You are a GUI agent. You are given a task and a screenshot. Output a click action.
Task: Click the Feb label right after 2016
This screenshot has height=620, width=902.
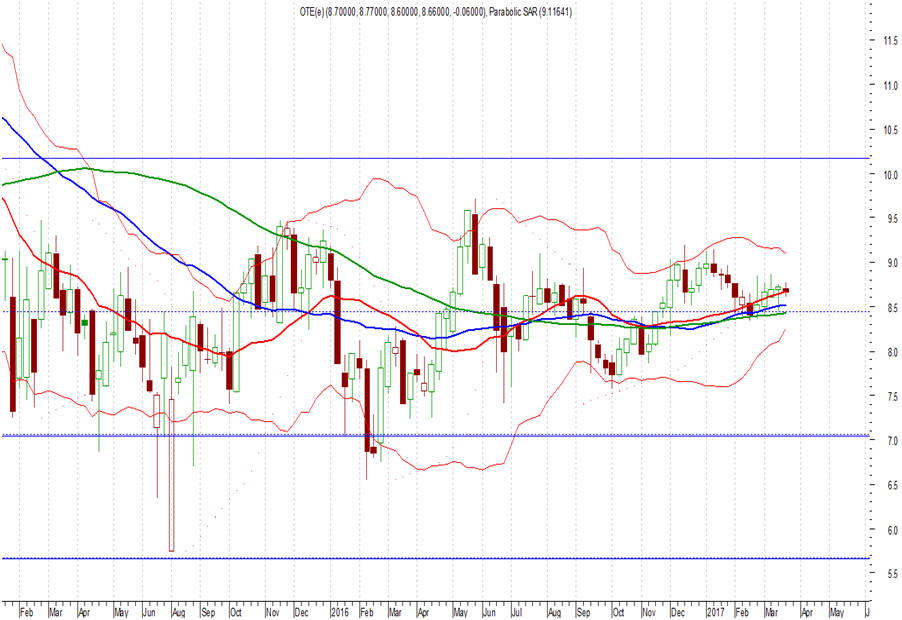[x=366, y=613]
